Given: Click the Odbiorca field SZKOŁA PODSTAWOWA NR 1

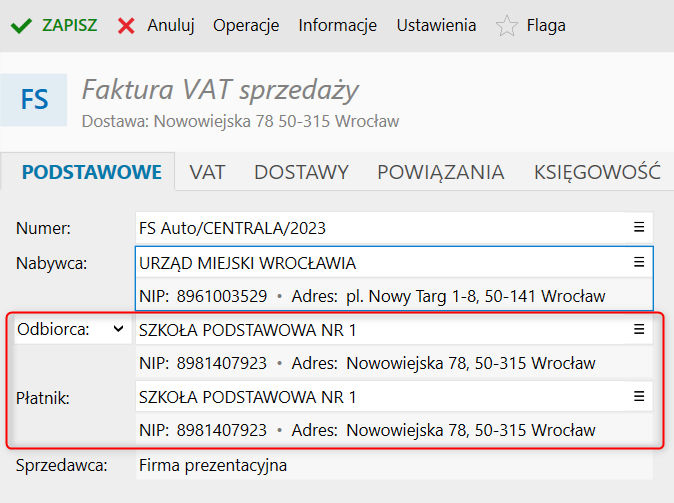Looking at the screenshot, I should coord(394,330).
